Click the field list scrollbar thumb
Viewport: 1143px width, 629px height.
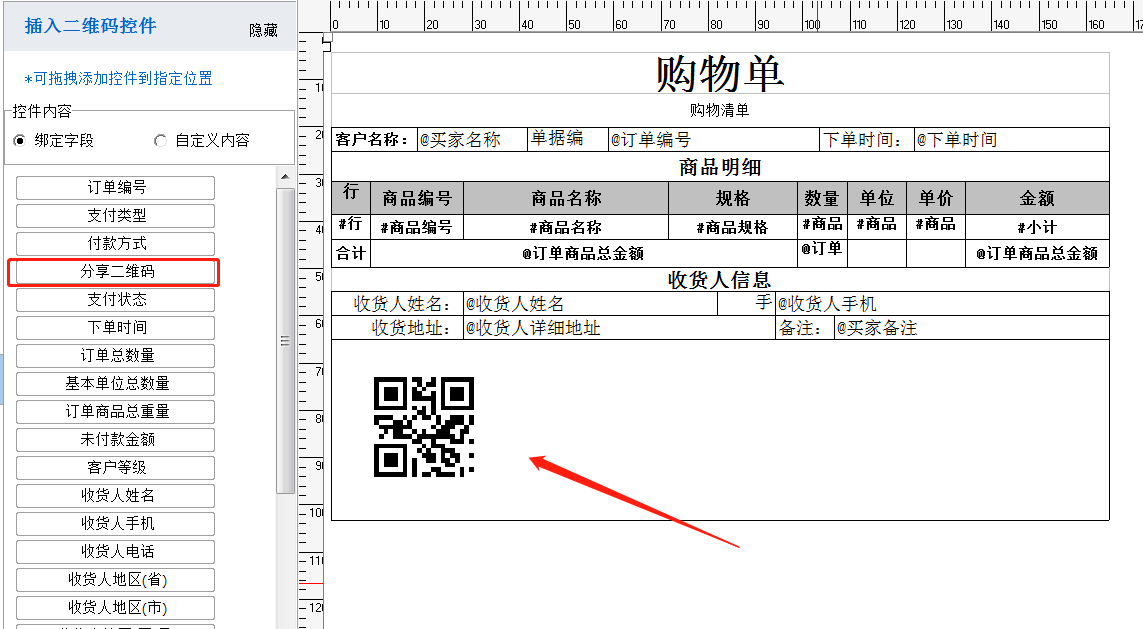285,340
